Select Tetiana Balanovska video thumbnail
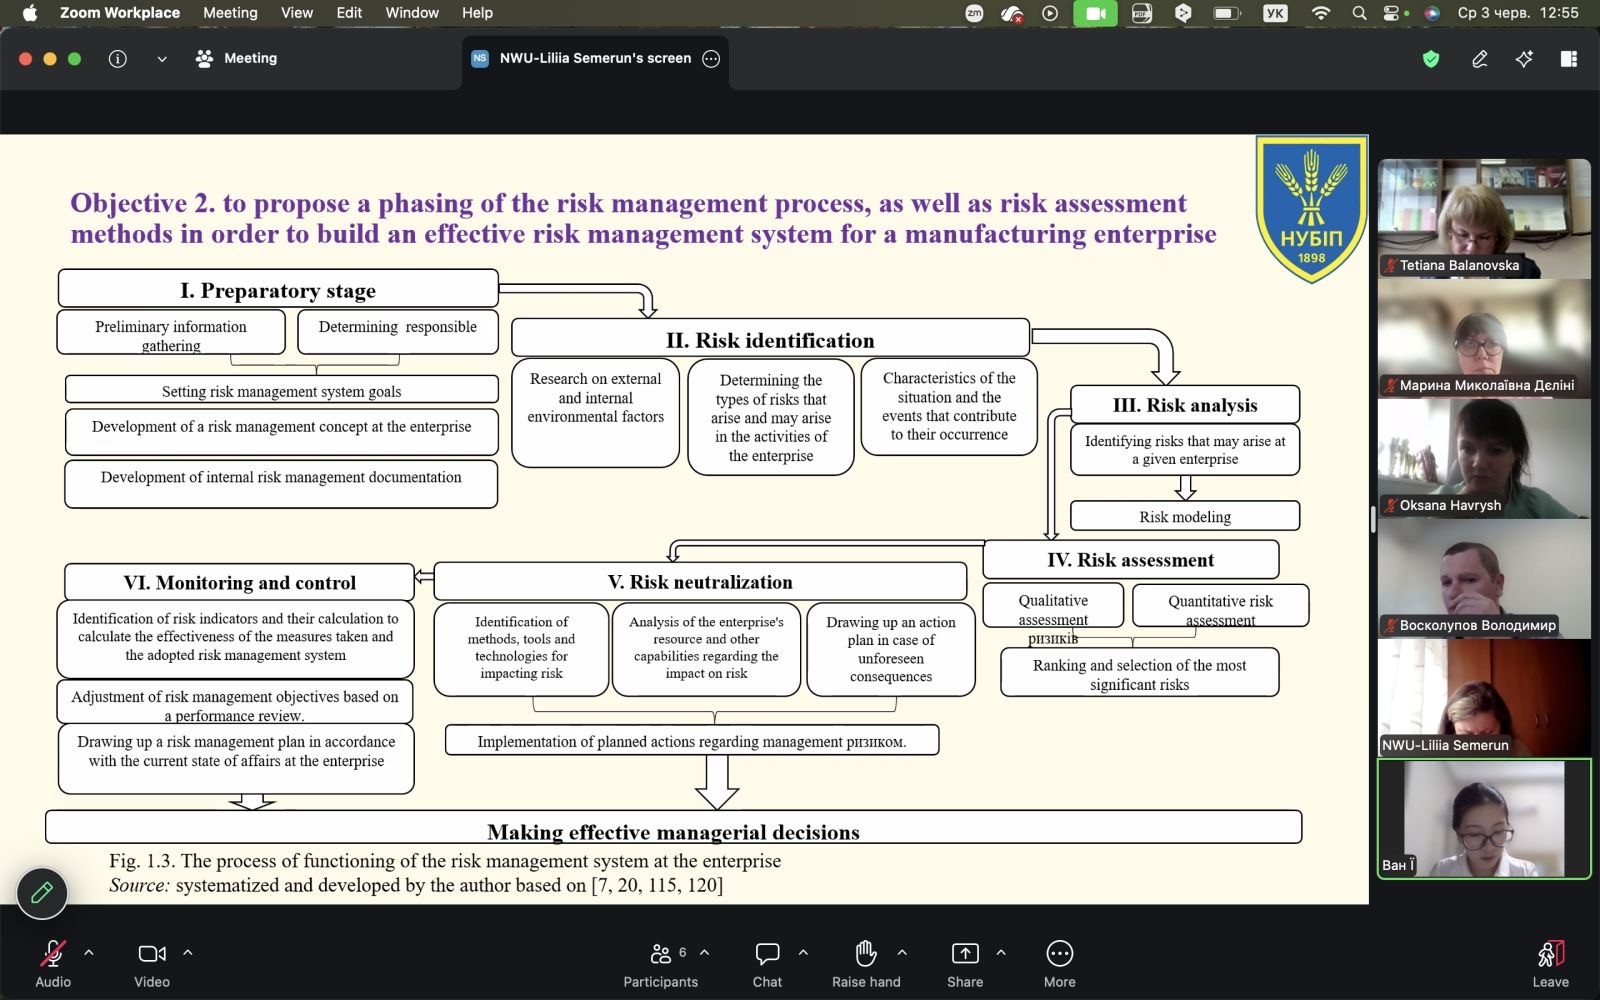Screen dimensions: 1600x1000 point(1484,218)
